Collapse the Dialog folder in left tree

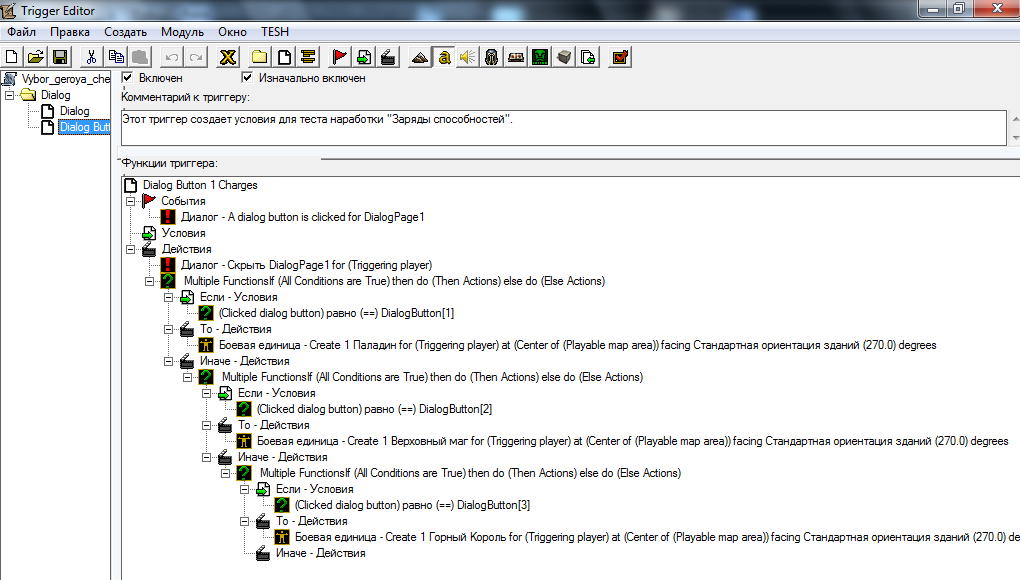coord(9,95)
